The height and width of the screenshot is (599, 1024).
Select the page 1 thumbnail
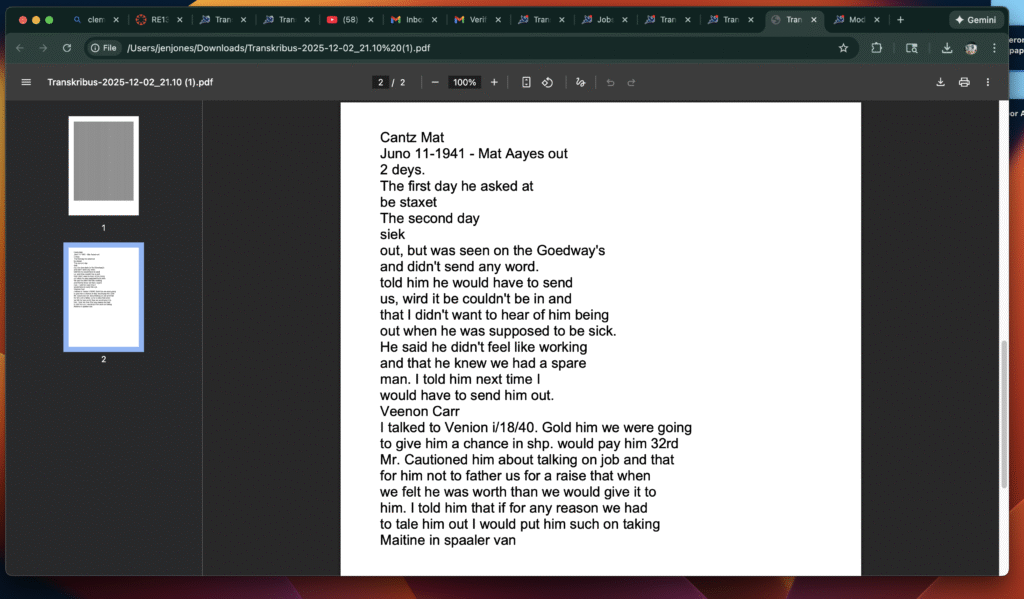click(x=103, y=165)
